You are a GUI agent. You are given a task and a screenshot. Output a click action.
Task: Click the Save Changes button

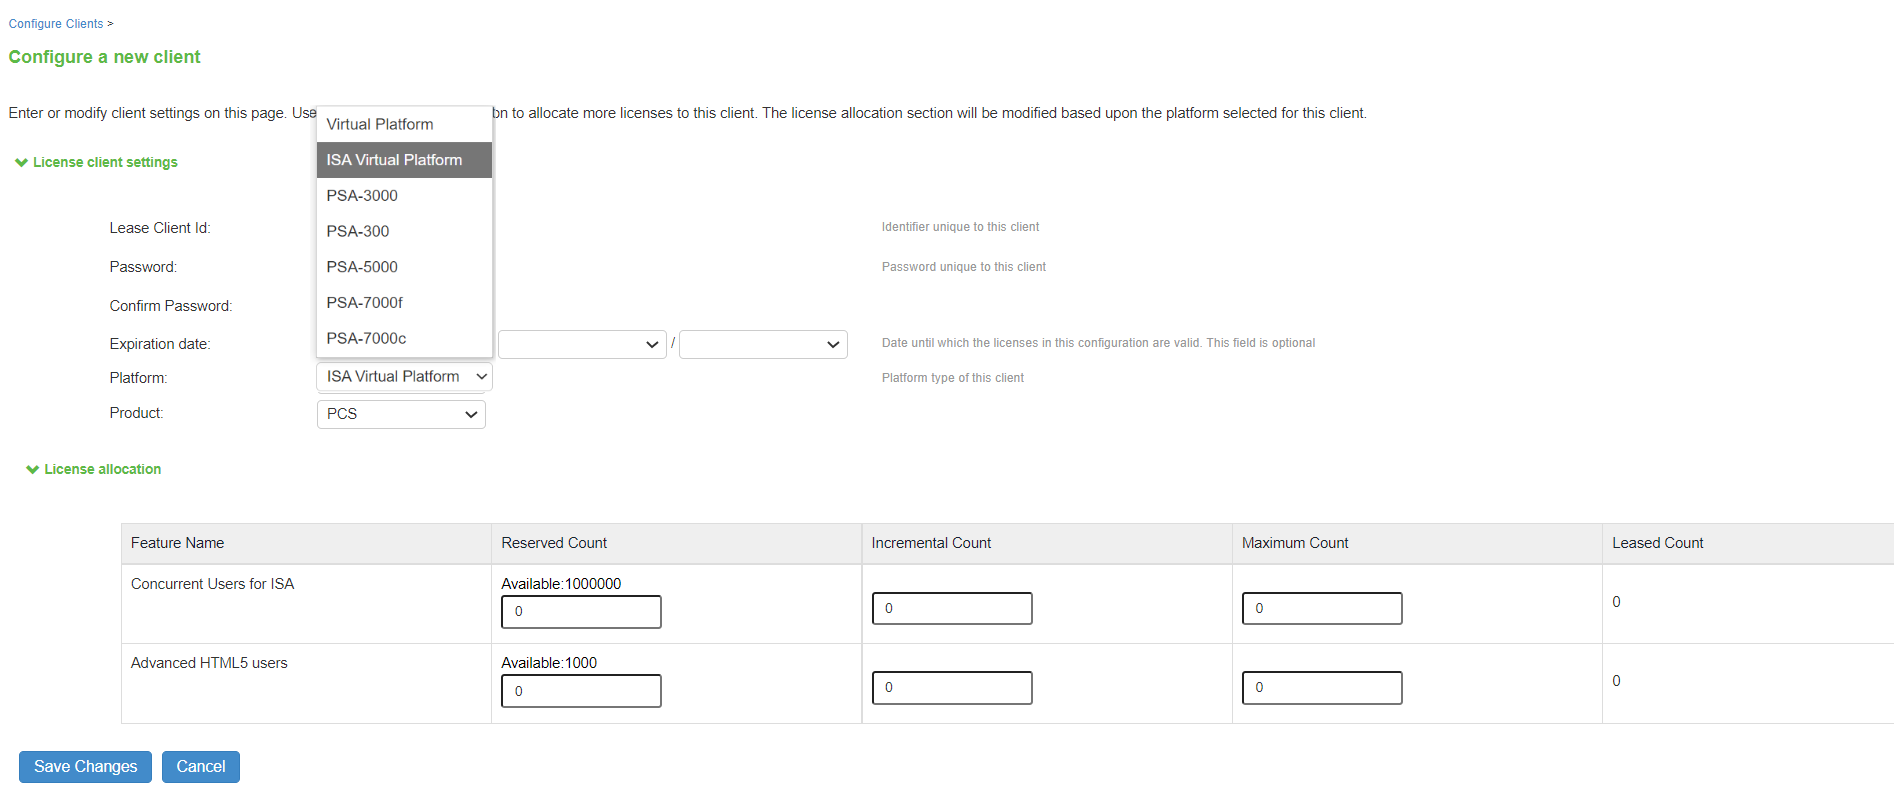(85, 767)
